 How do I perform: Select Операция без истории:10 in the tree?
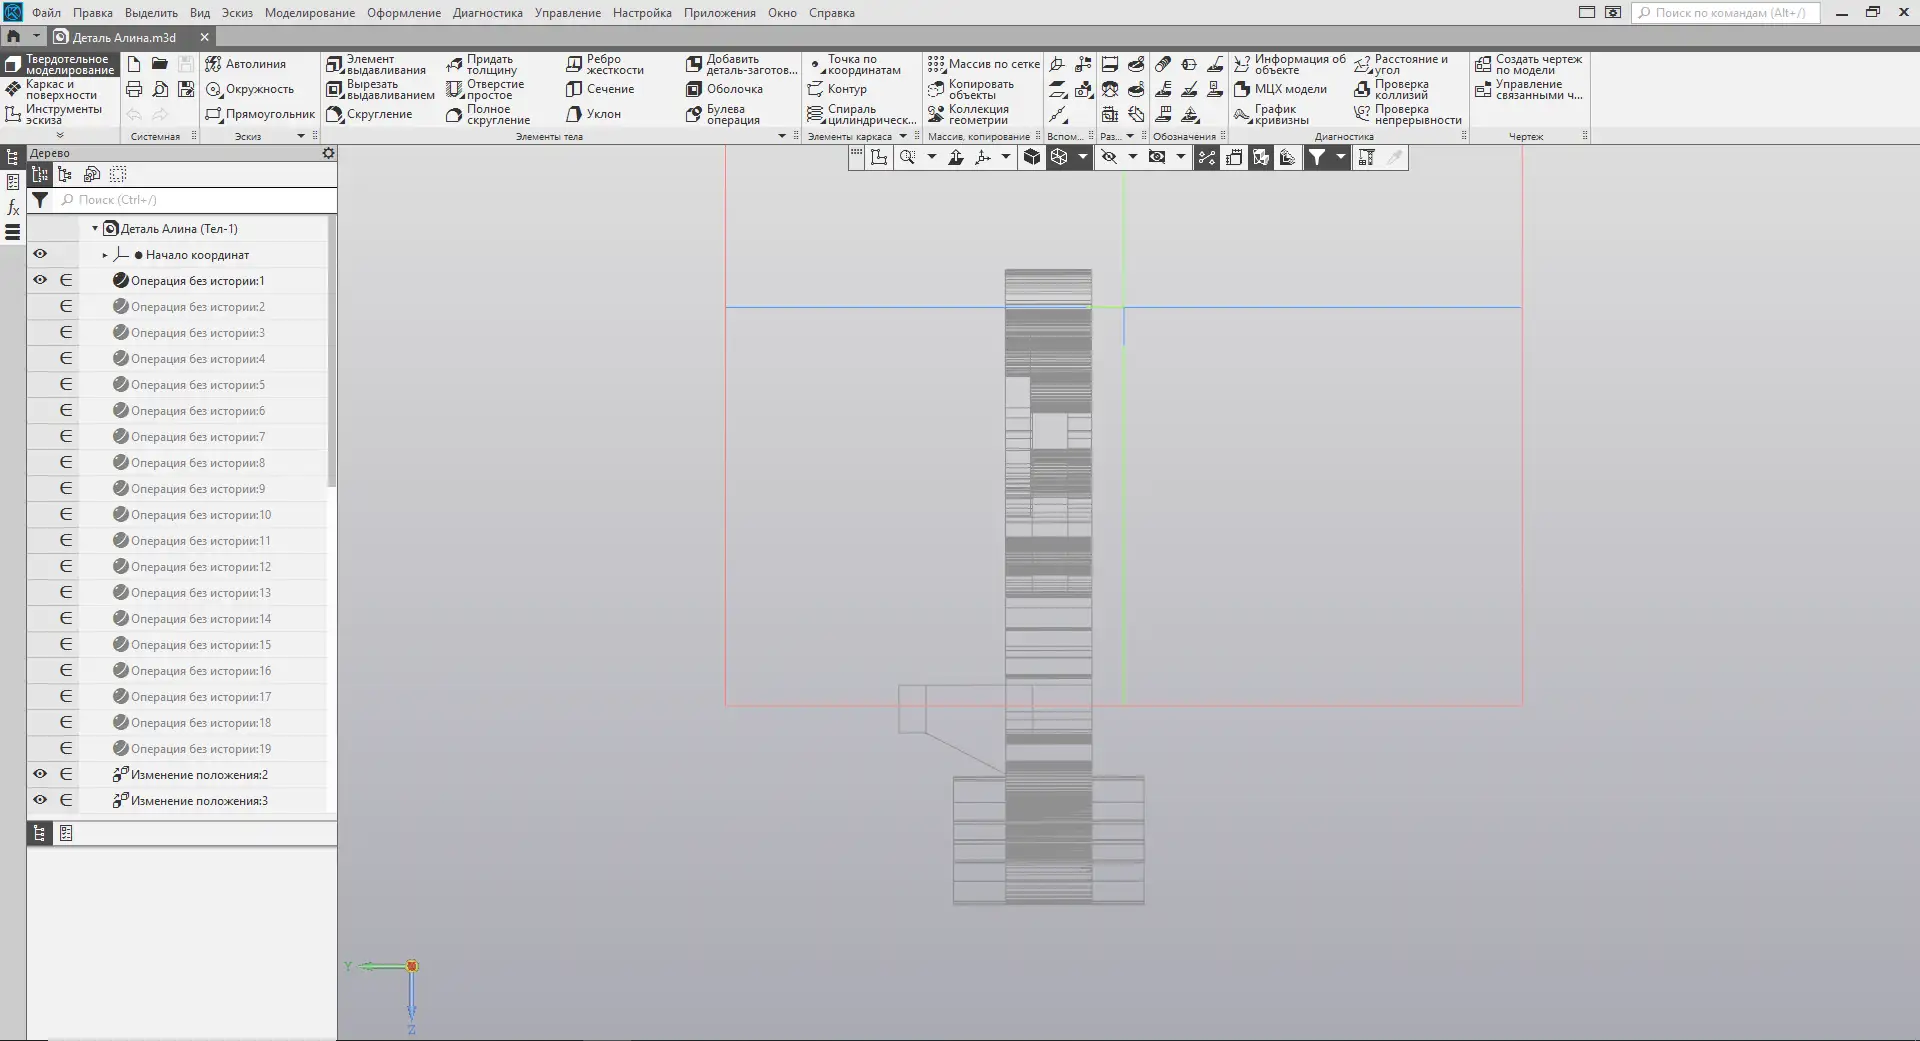tap(200, 514)
